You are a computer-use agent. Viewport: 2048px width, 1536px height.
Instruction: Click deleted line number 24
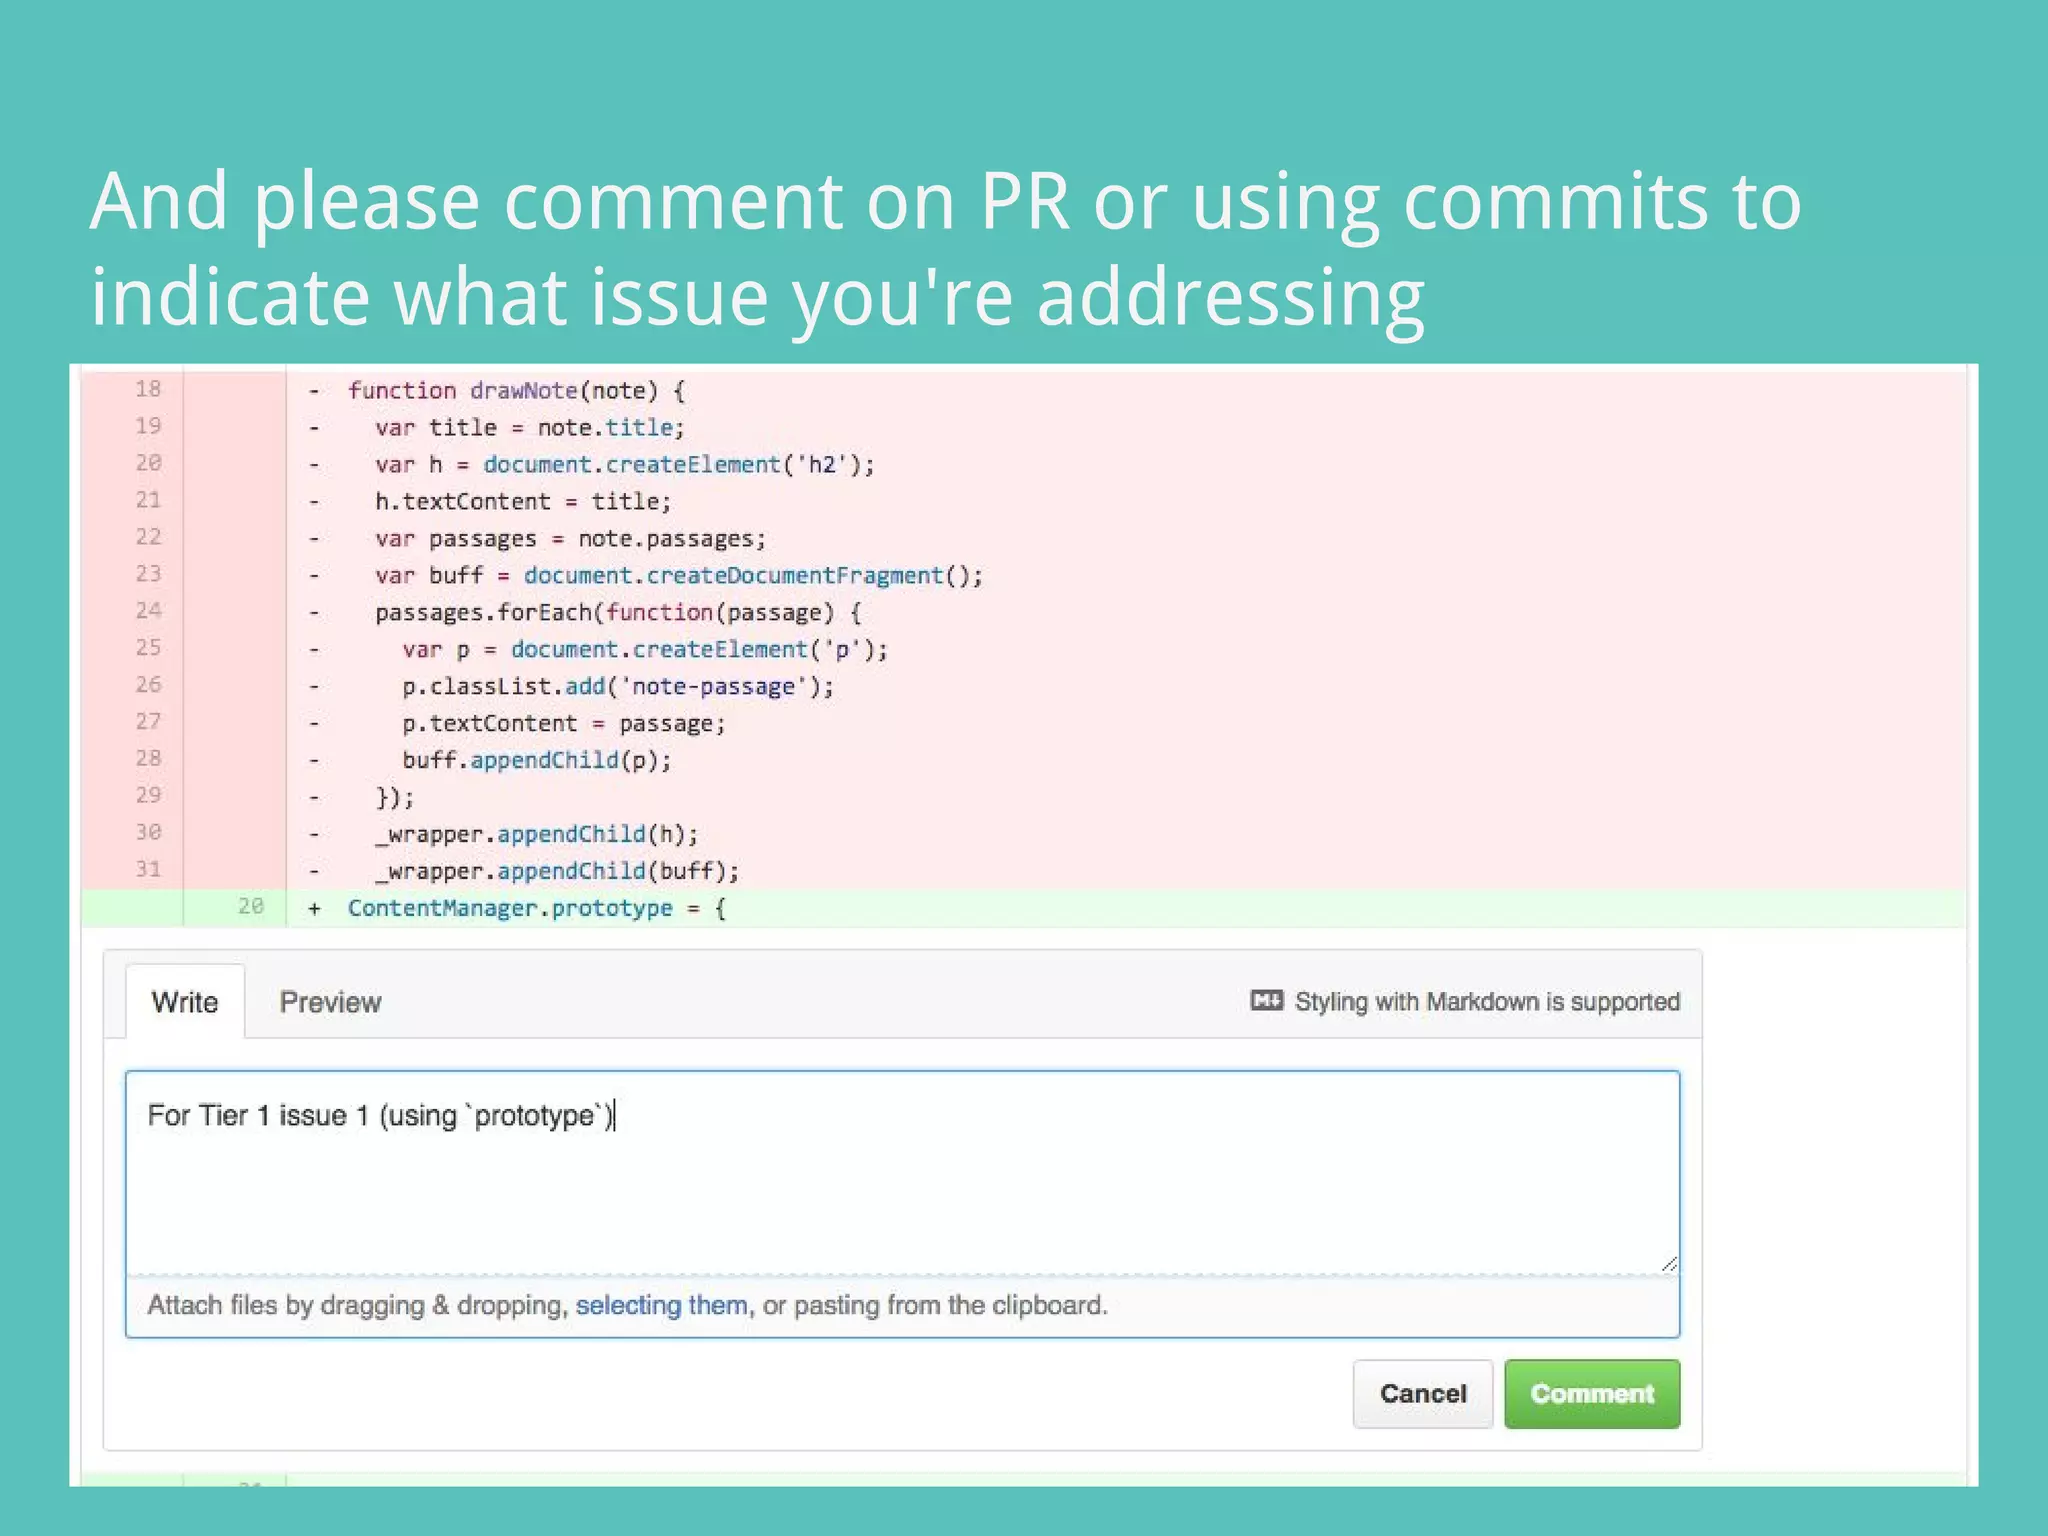tap(148, 610)
